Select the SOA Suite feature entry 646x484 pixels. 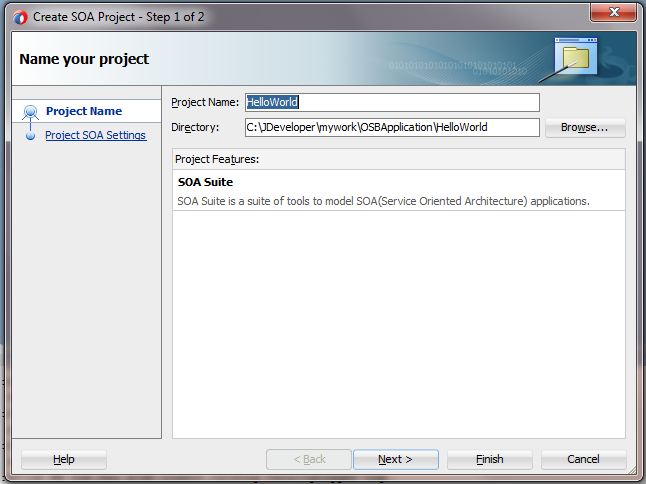(399, 191)
